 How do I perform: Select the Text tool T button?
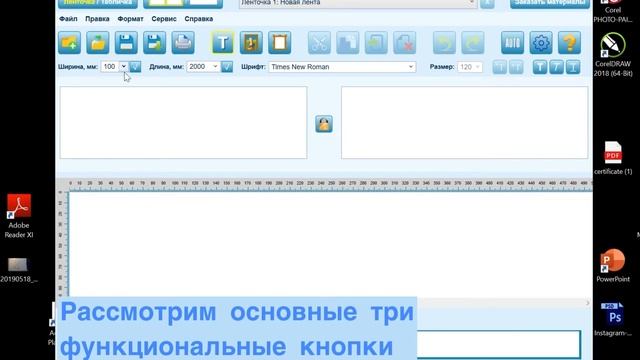[x=223, y=42]
